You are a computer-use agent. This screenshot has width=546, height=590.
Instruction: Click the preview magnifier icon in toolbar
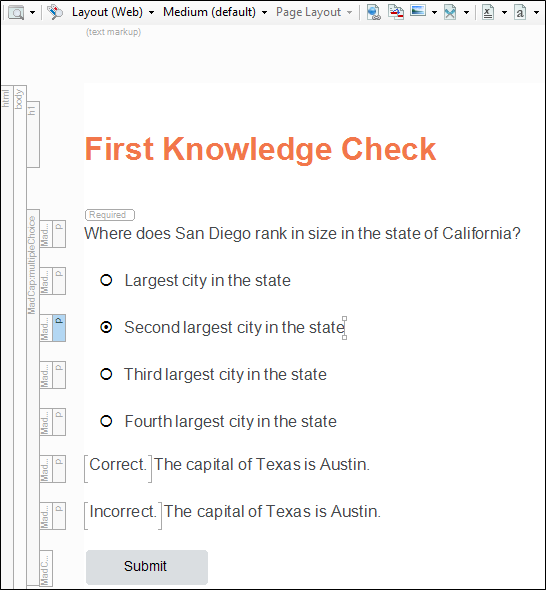(x=16, y=12)
